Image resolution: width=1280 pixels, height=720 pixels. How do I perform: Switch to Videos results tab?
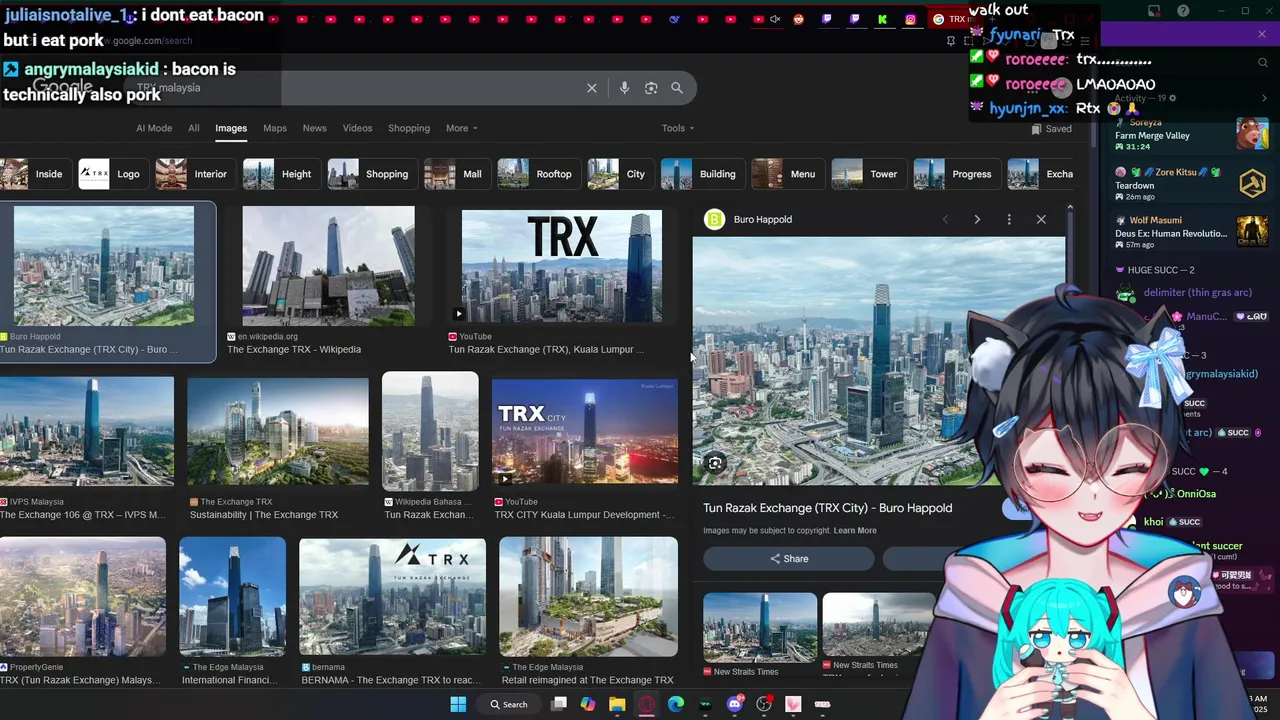click(x=357, y=128)
